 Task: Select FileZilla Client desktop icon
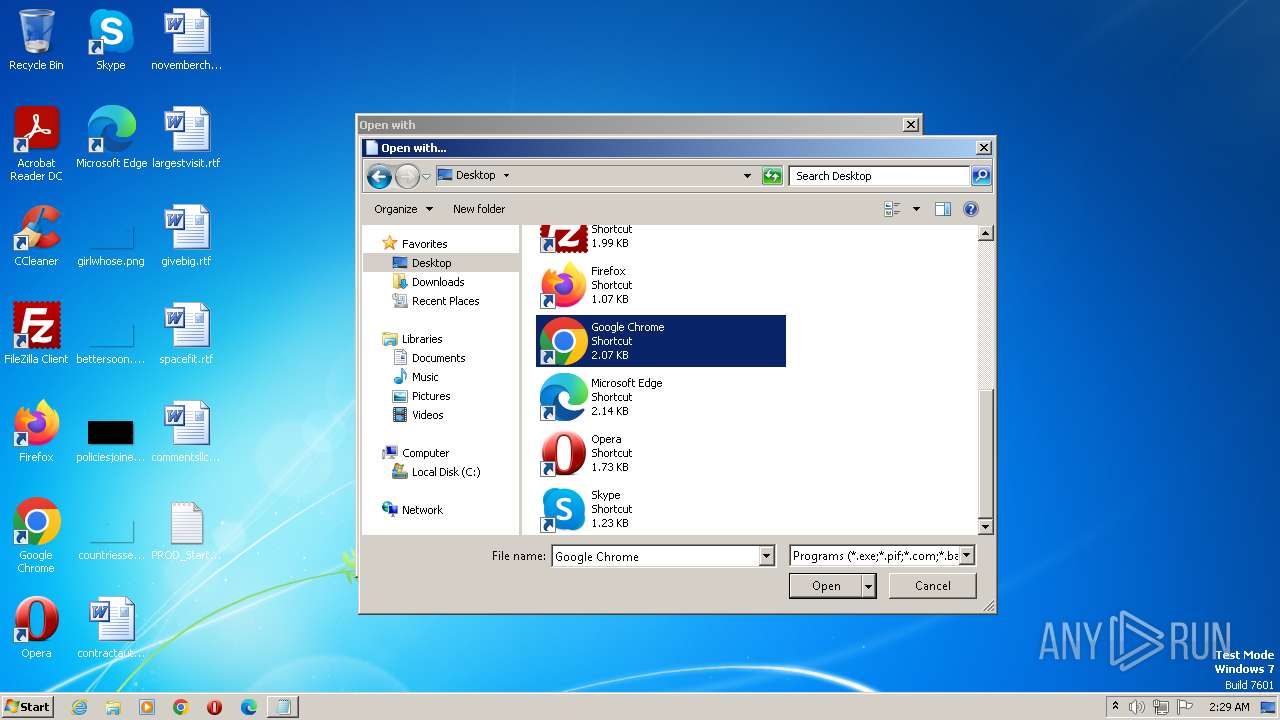36,334
